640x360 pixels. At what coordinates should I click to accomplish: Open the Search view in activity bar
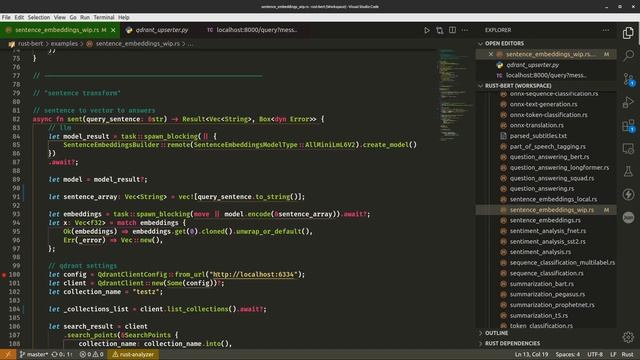click(628, 56)
